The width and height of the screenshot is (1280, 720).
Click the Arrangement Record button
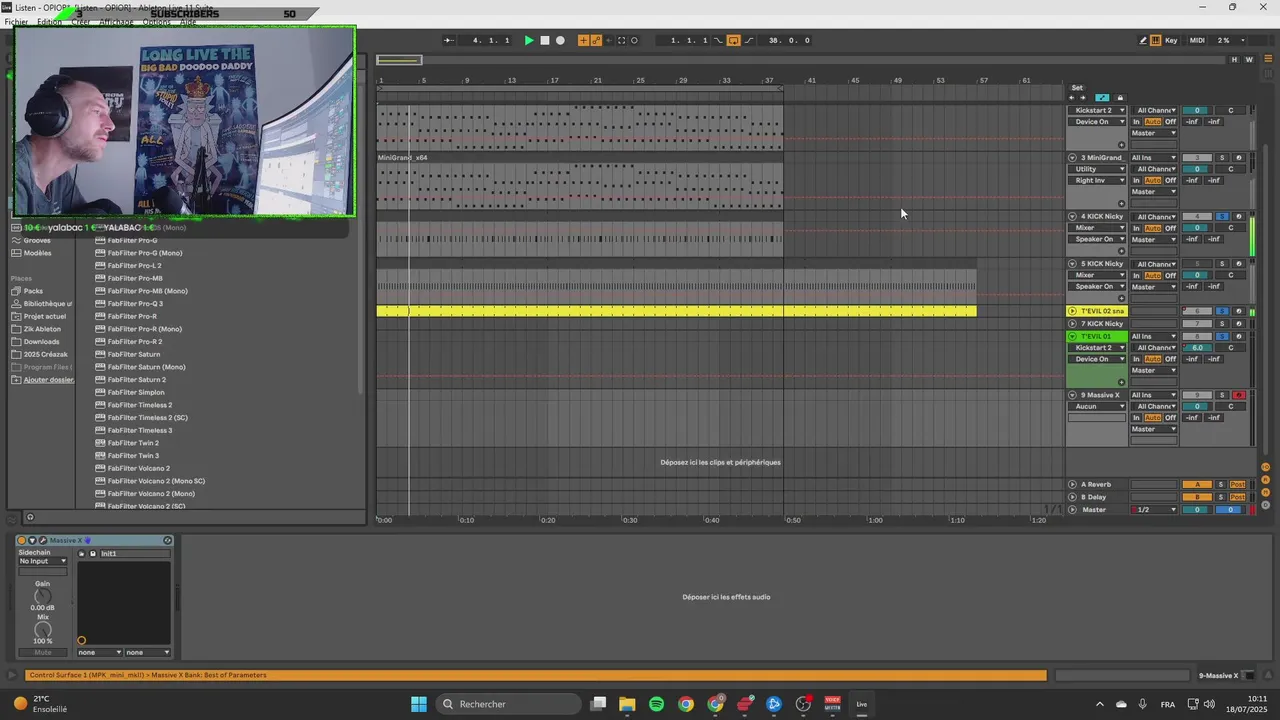(x=560, y=40)
